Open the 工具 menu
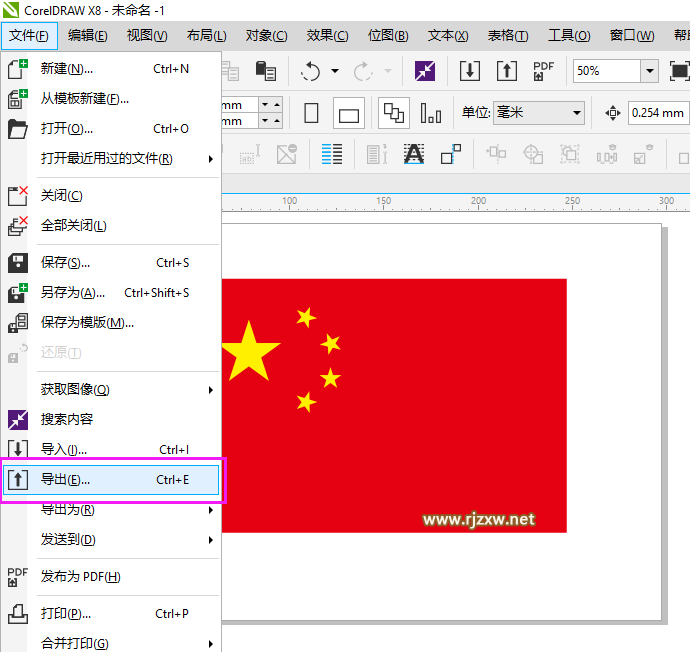The width and height of the screenshot is (690, 652). coord(569,36)
